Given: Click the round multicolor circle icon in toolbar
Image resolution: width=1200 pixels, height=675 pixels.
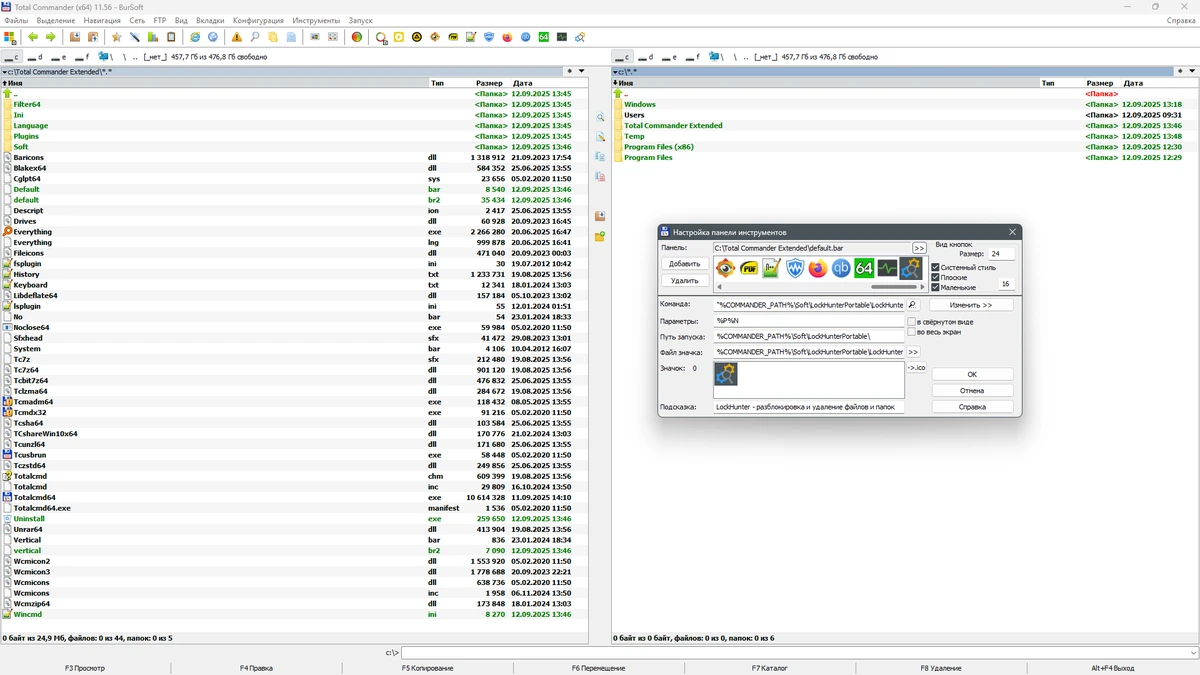Looking at the screenshot, I should click(356, 37).
